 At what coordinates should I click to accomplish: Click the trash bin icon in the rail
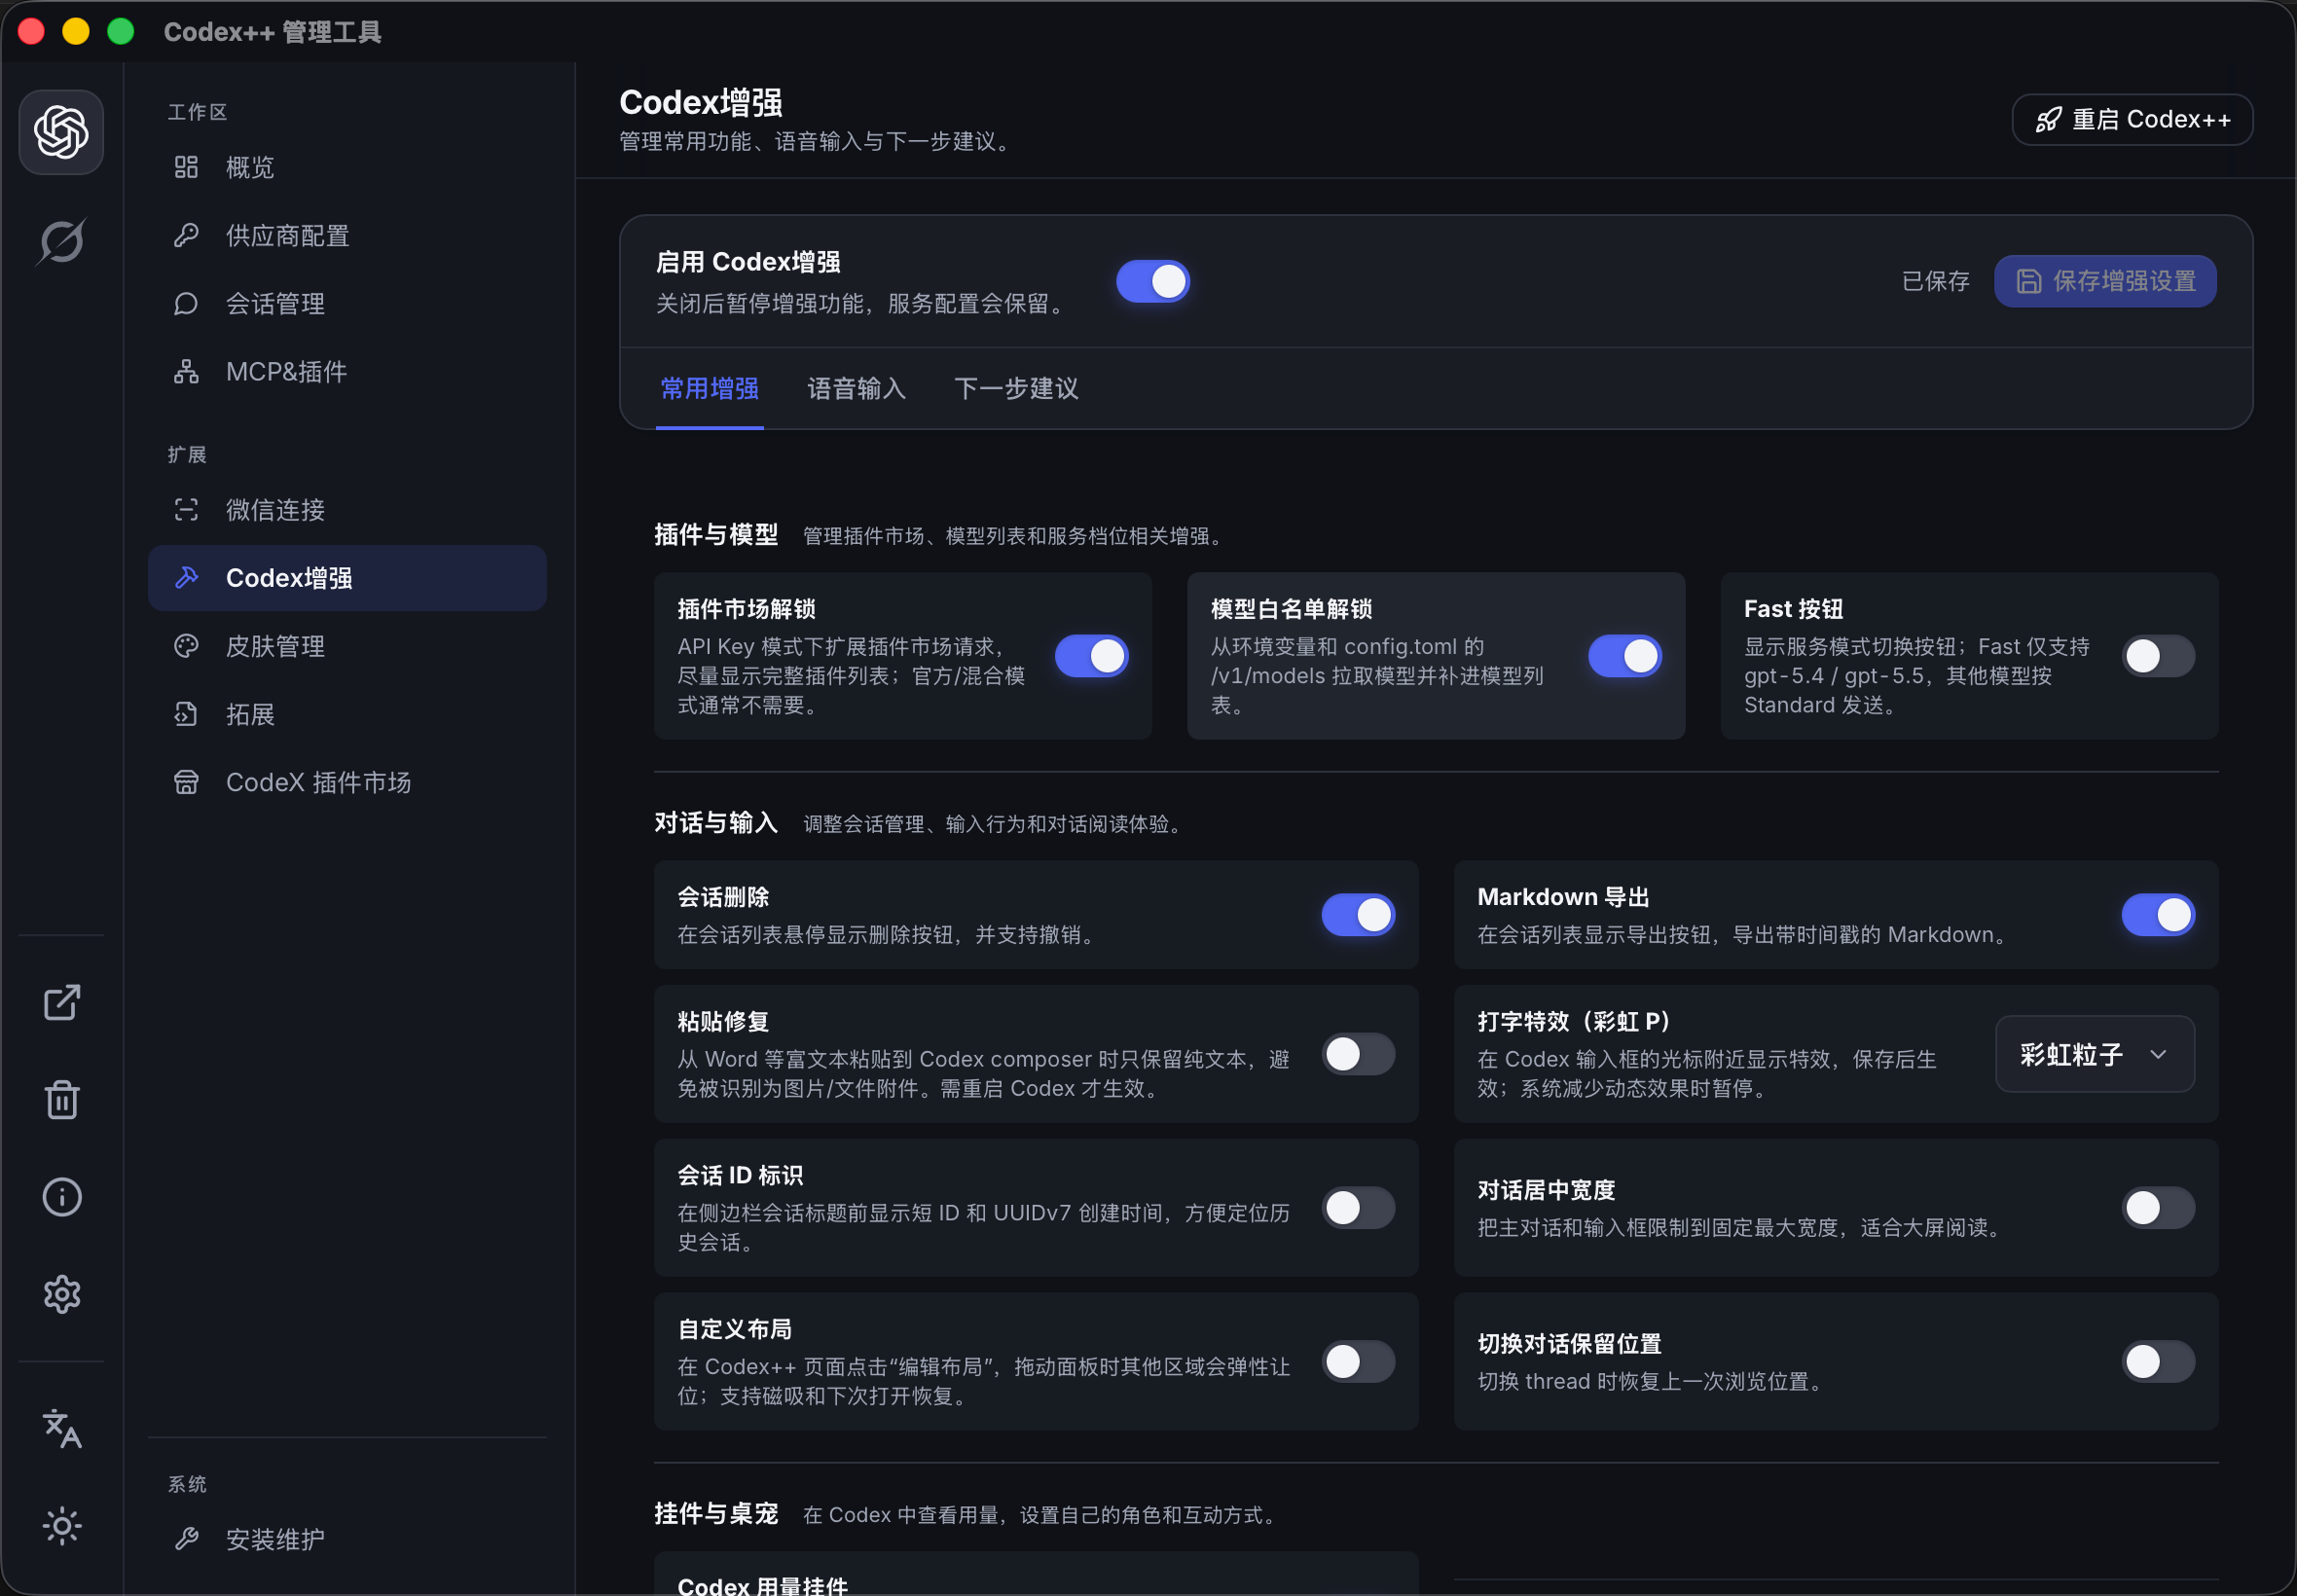click(x=62, y=1099)
